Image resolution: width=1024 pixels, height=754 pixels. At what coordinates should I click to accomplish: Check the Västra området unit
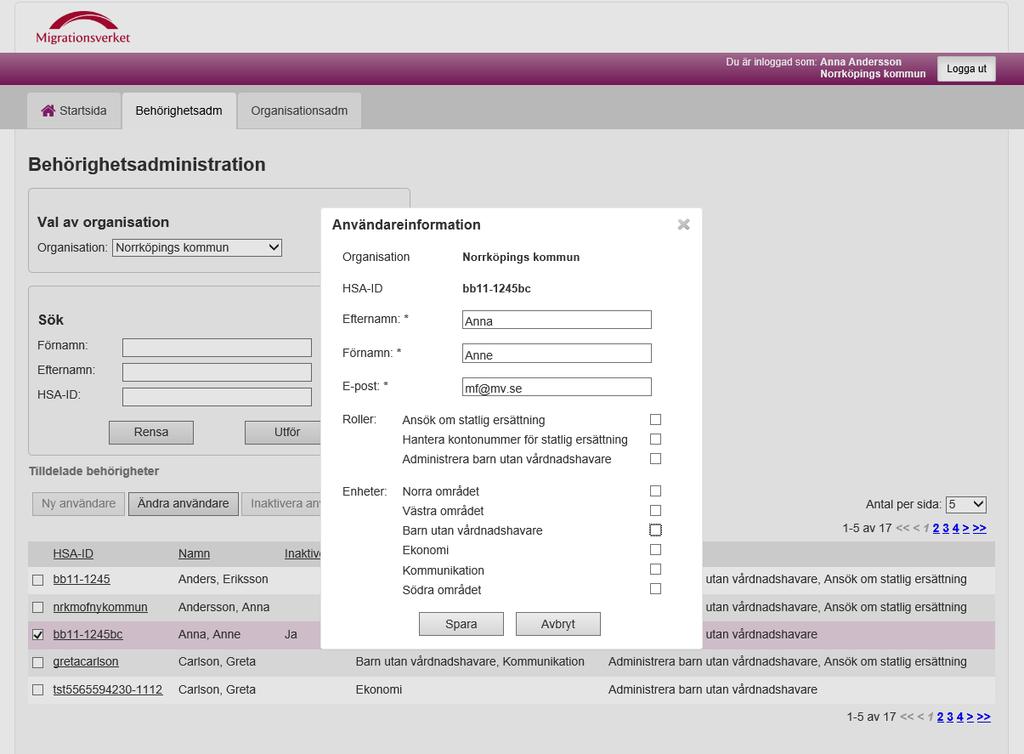(656, 511)
